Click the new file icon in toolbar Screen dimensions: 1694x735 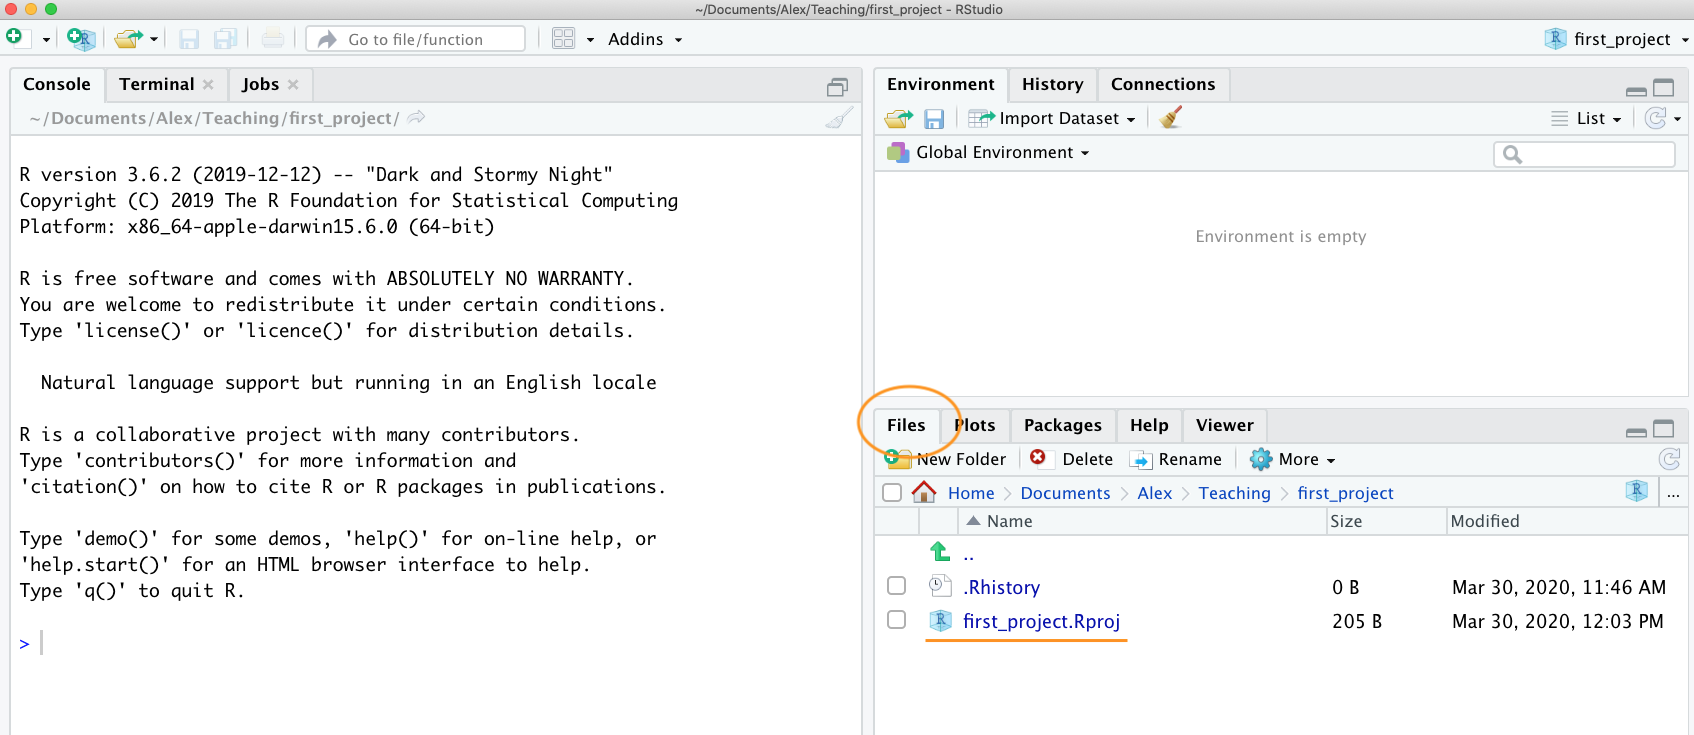(15, 38)
